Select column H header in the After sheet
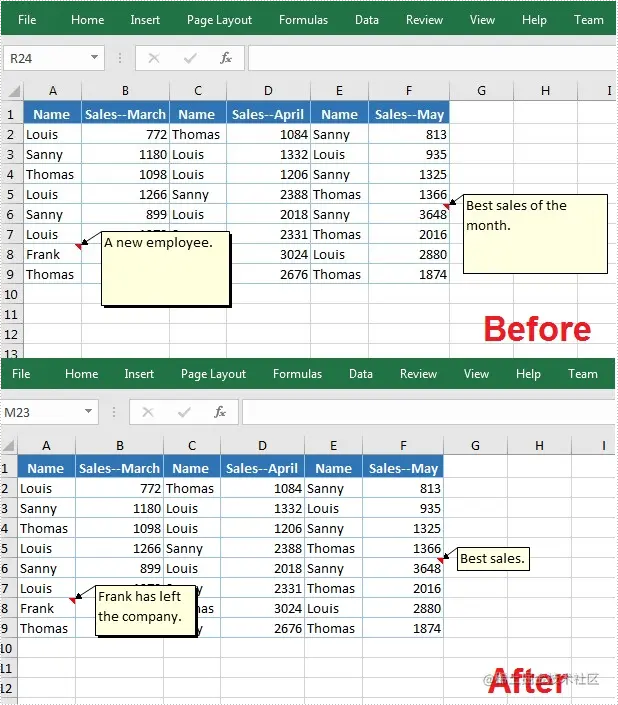Viewport: 618px width, 705px height. pyautogui.click(x=539, y=445)
